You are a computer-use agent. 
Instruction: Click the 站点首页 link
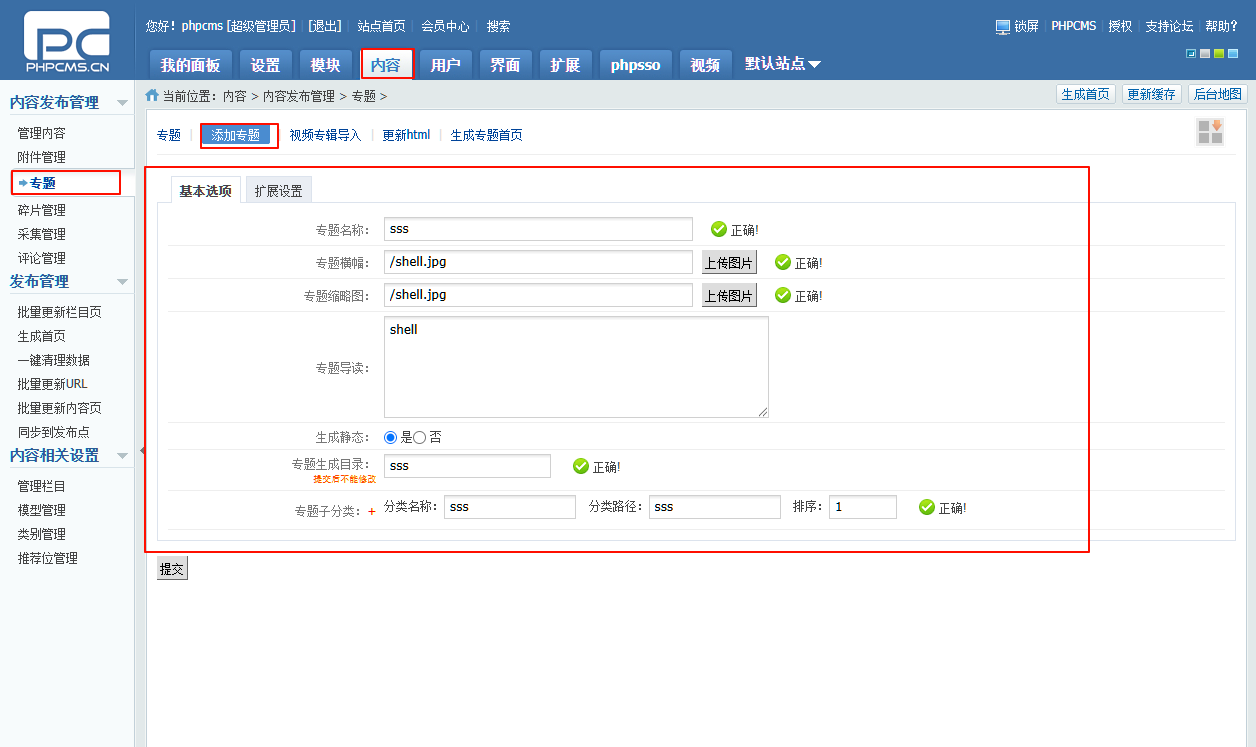click(381, 26)
